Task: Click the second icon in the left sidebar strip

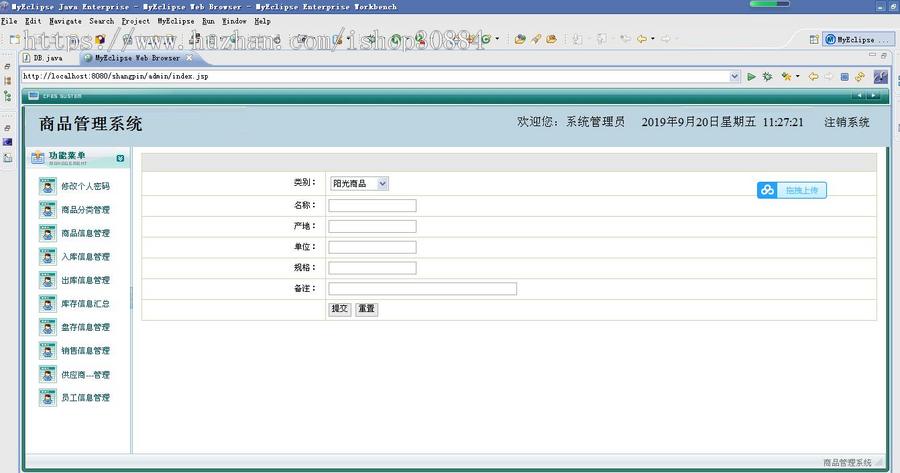Action: 7,81
